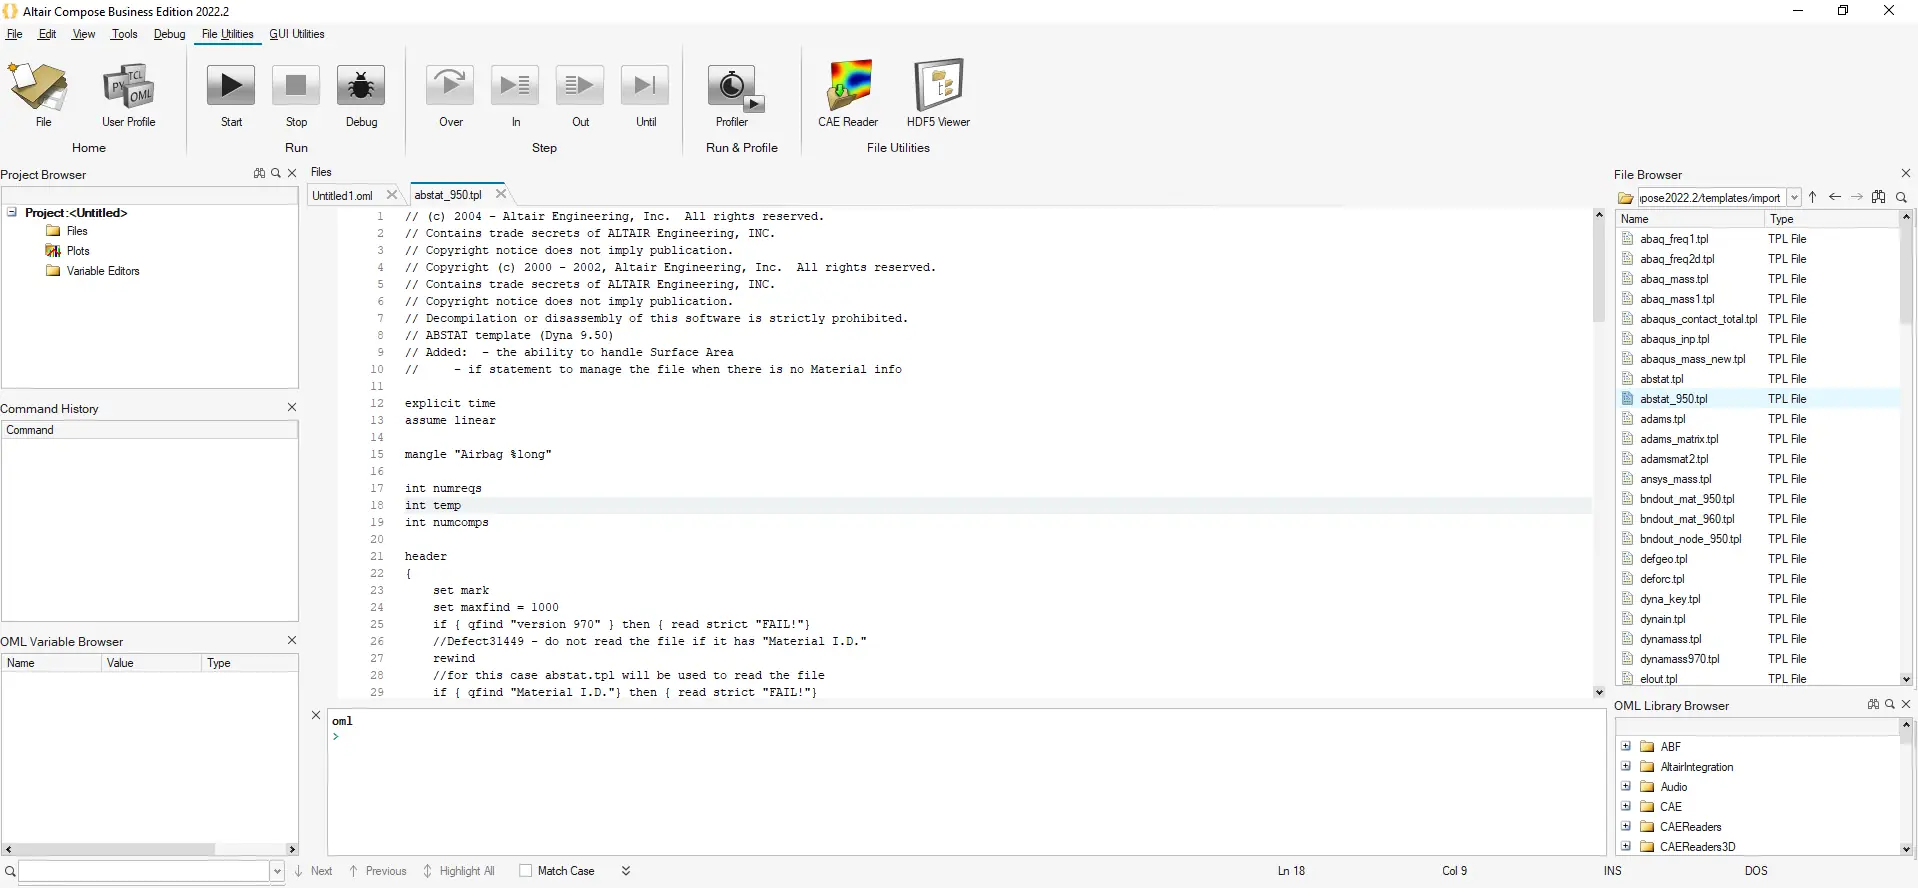Click the Next find button
This screenshot has width=1918, height=888.
point(313,871)
